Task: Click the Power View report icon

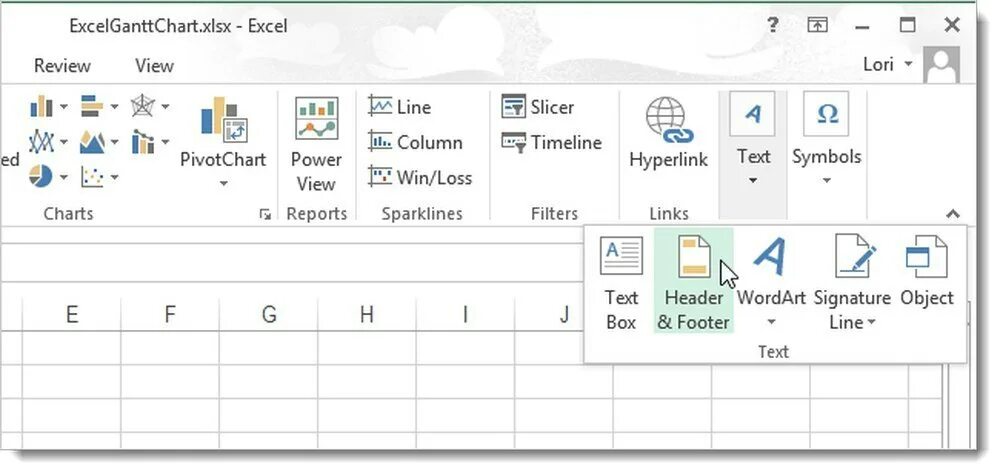Action: 315,143
